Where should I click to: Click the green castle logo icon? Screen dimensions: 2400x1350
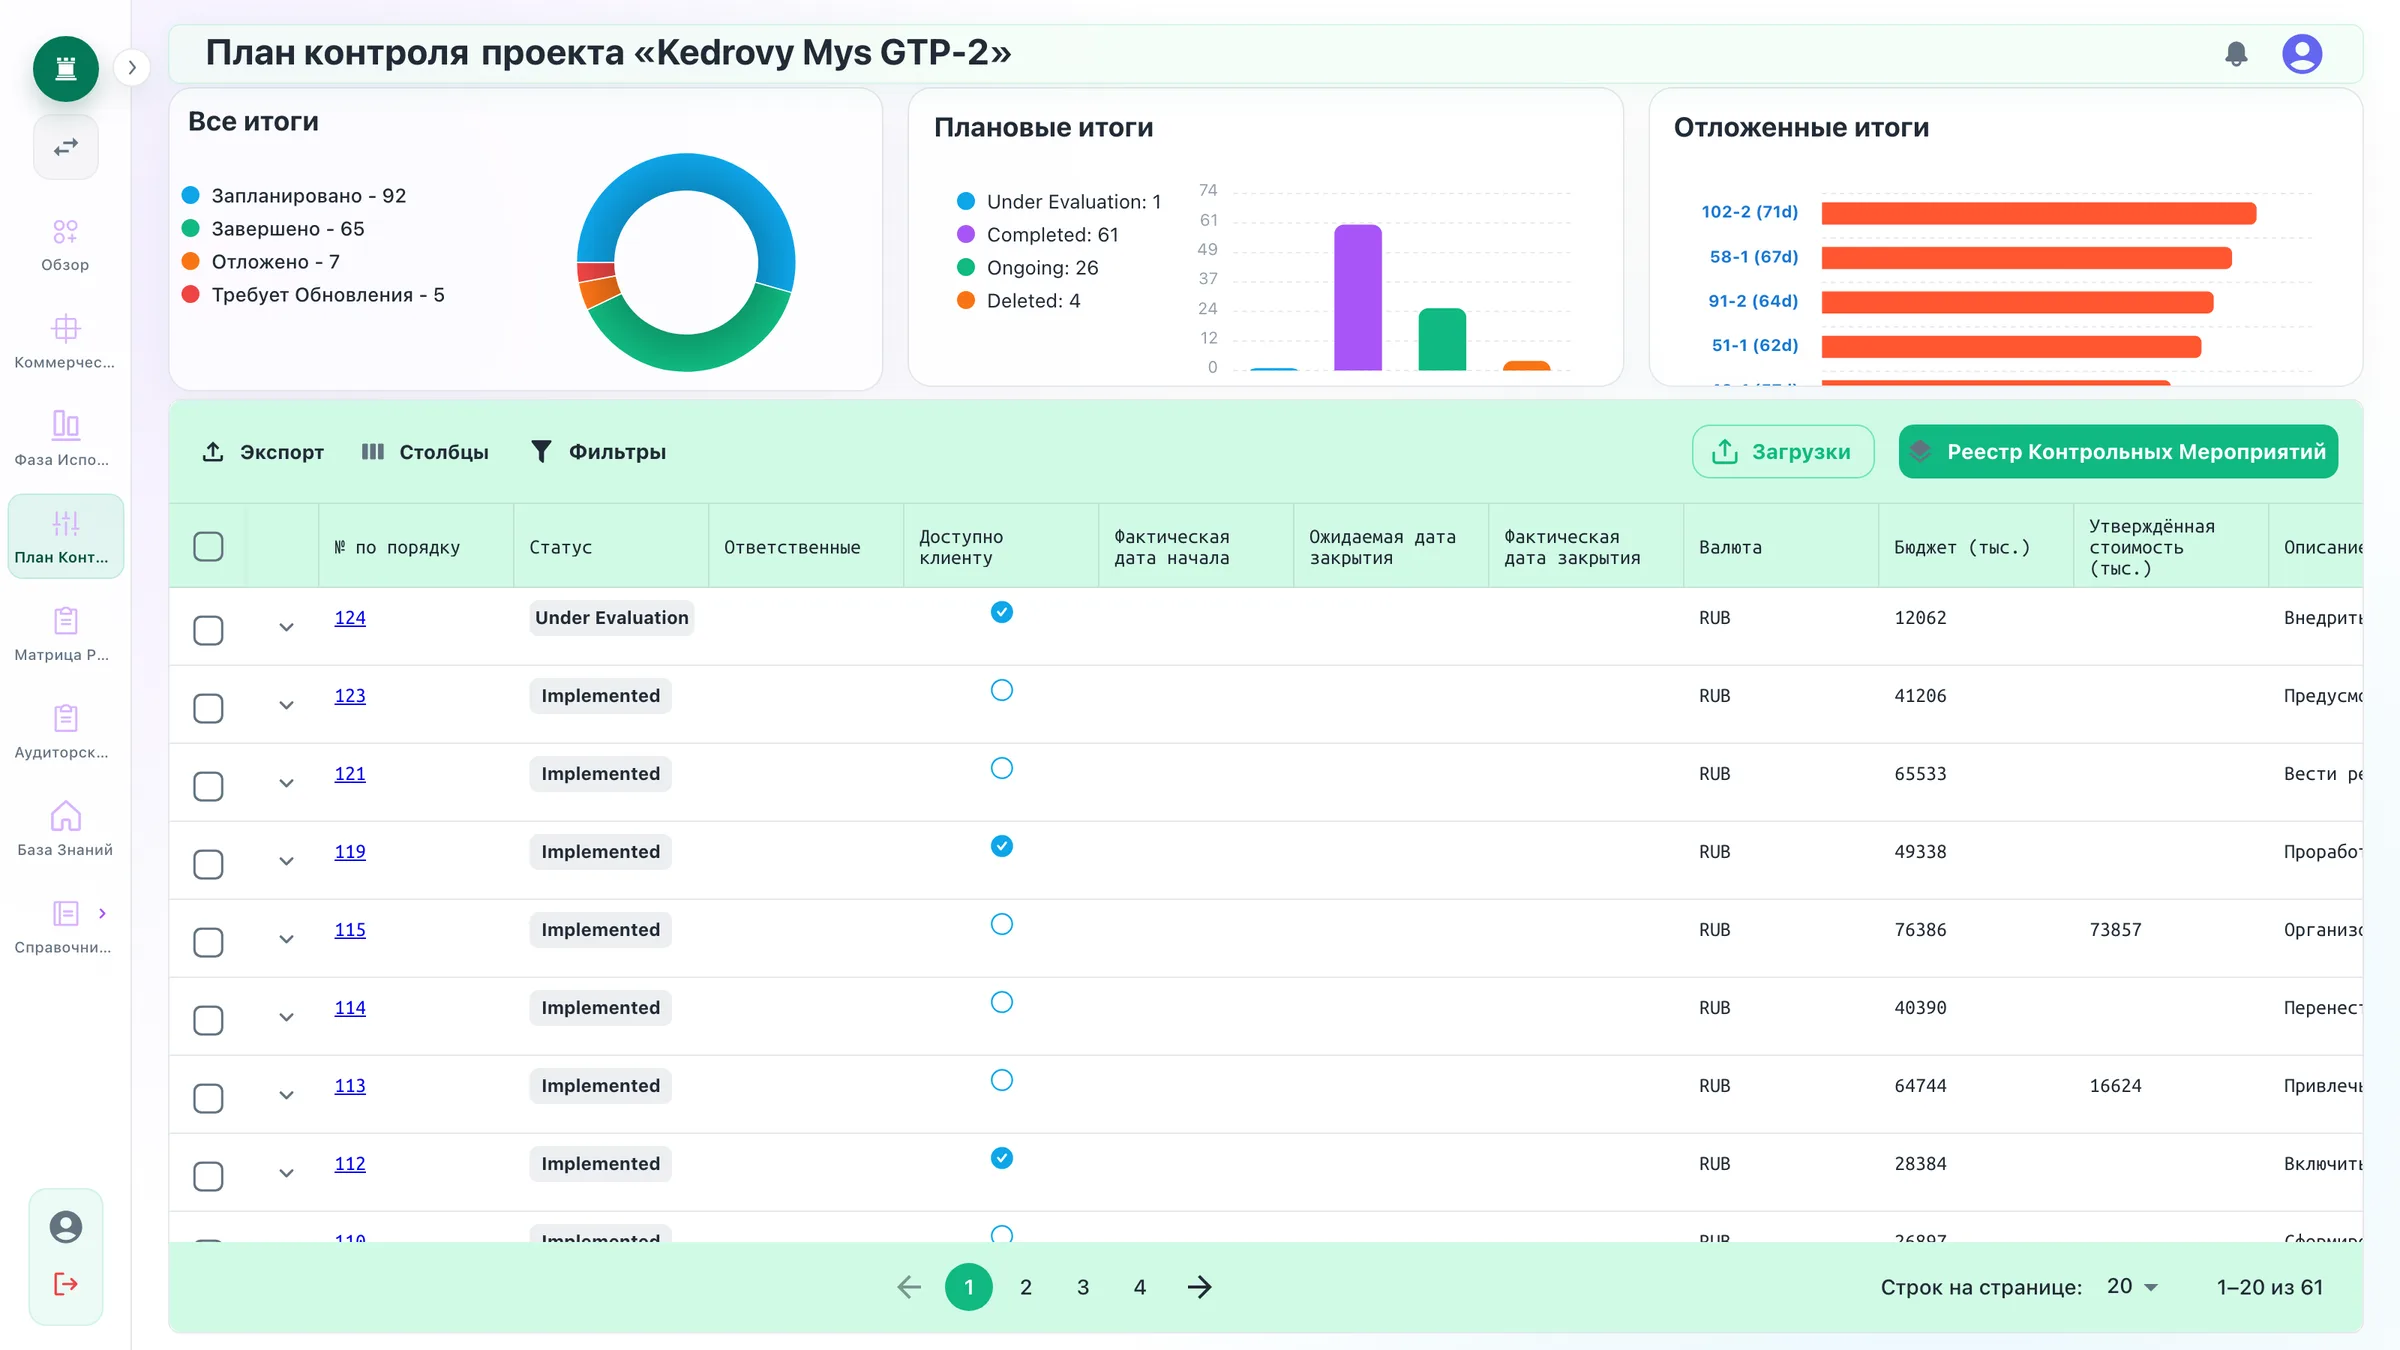tap(66, 68)
